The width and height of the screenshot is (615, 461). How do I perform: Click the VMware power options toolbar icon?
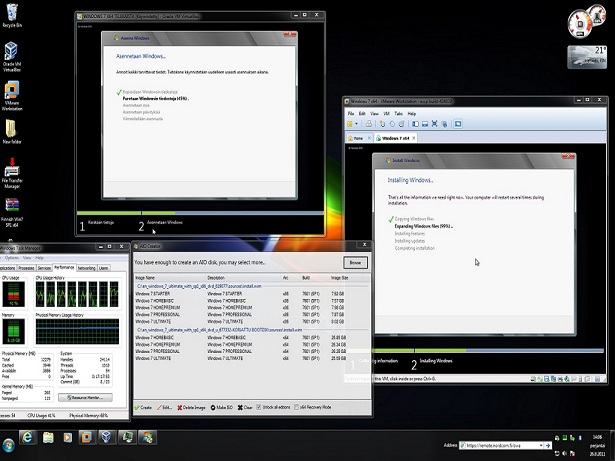click(350, 124)
